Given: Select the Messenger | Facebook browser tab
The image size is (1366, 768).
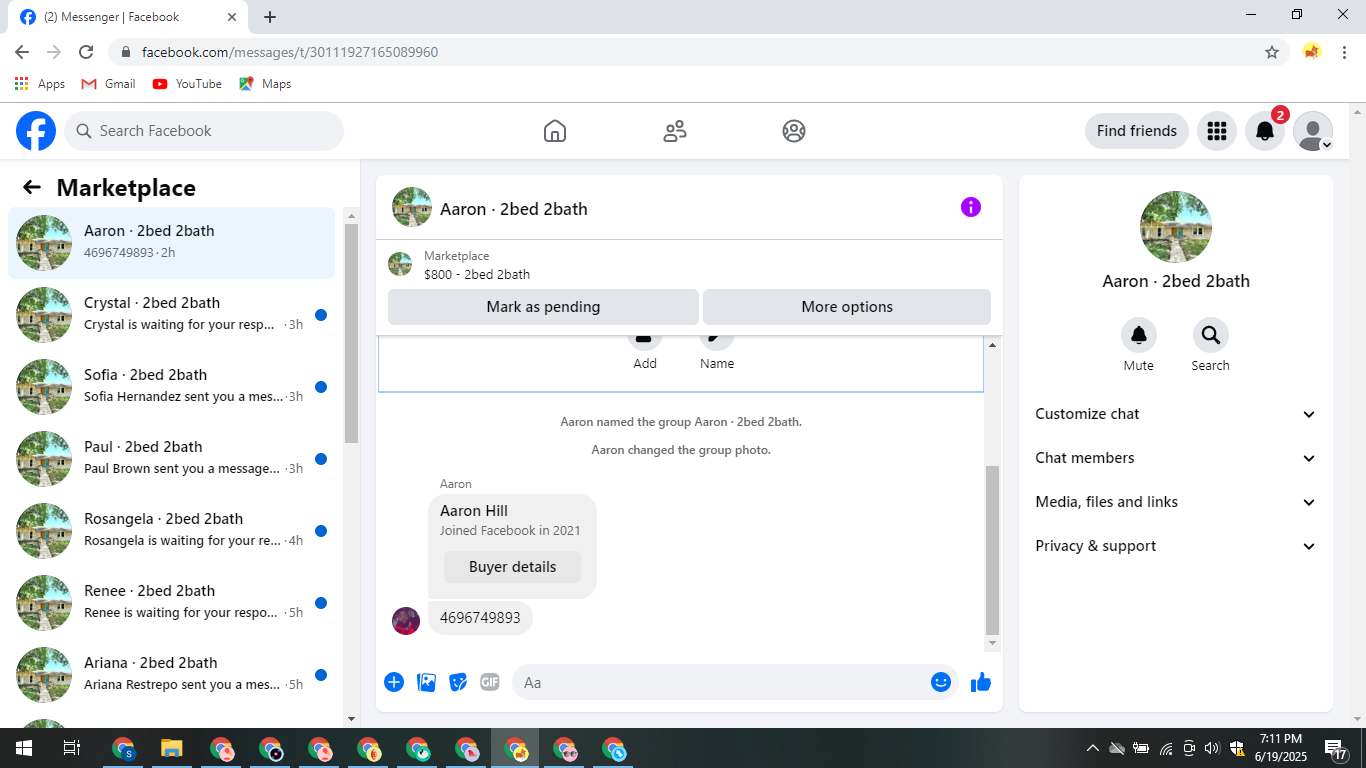Looking at the screenshot, I should pyautogui.click(x=128, y=17).
